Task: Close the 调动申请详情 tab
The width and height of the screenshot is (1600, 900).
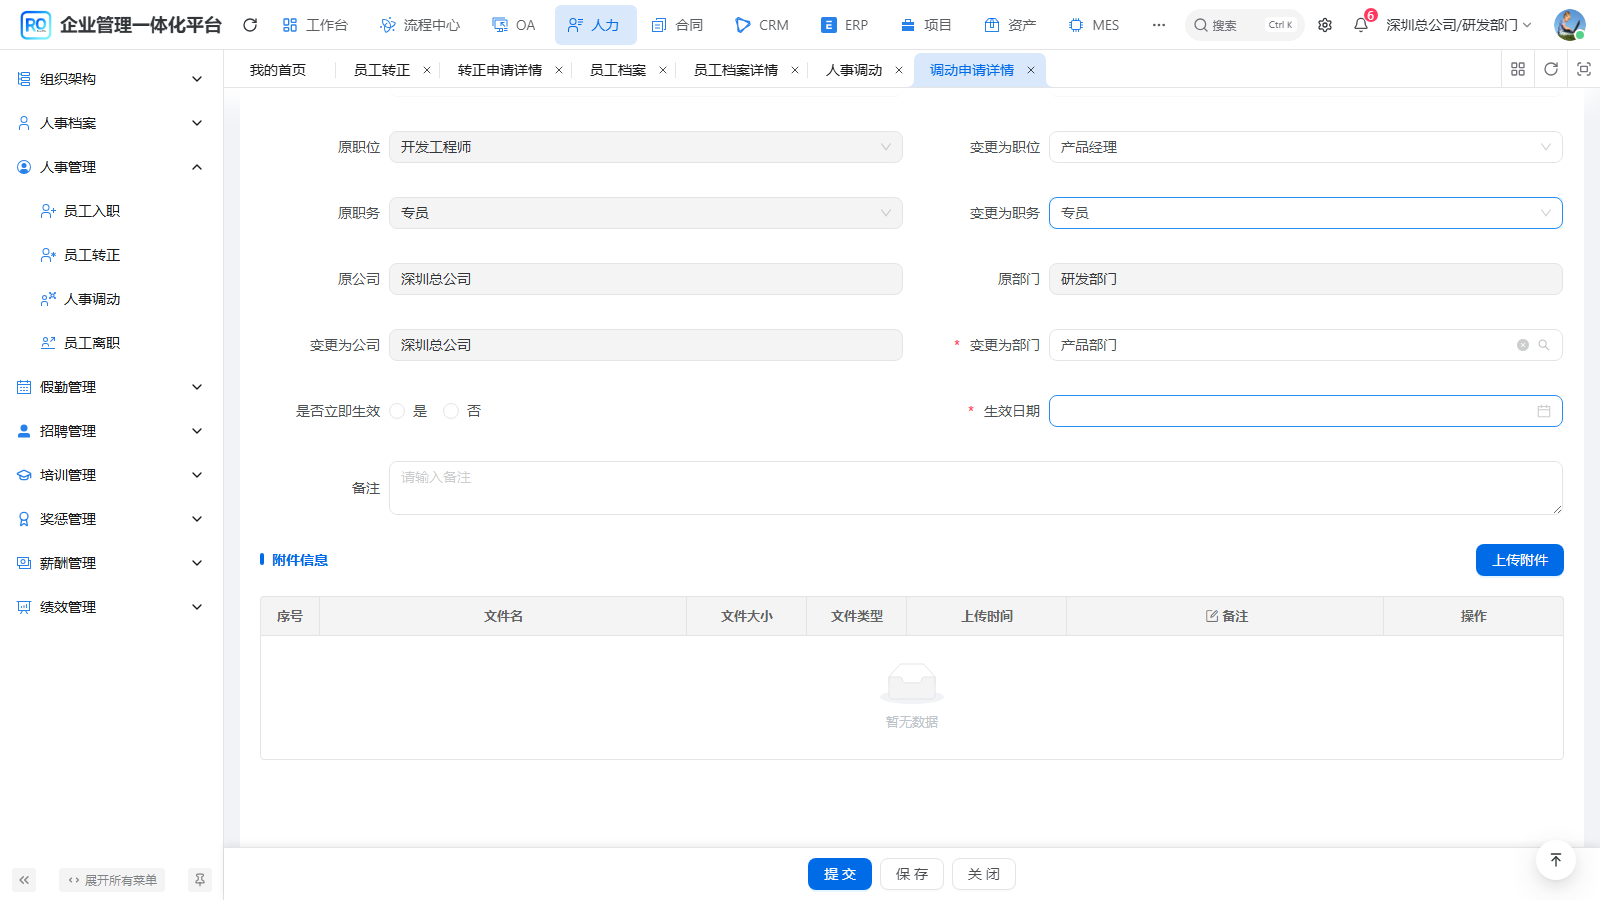Action: point(1031,70)
